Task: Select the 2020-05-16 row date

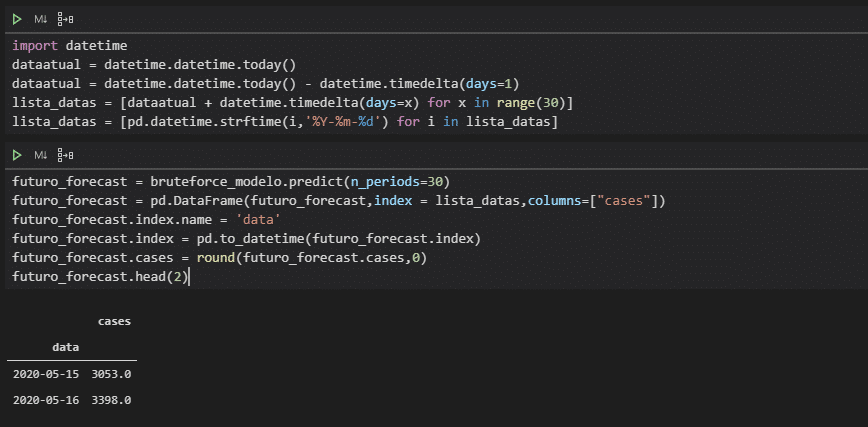Action: tap(46, 400)
